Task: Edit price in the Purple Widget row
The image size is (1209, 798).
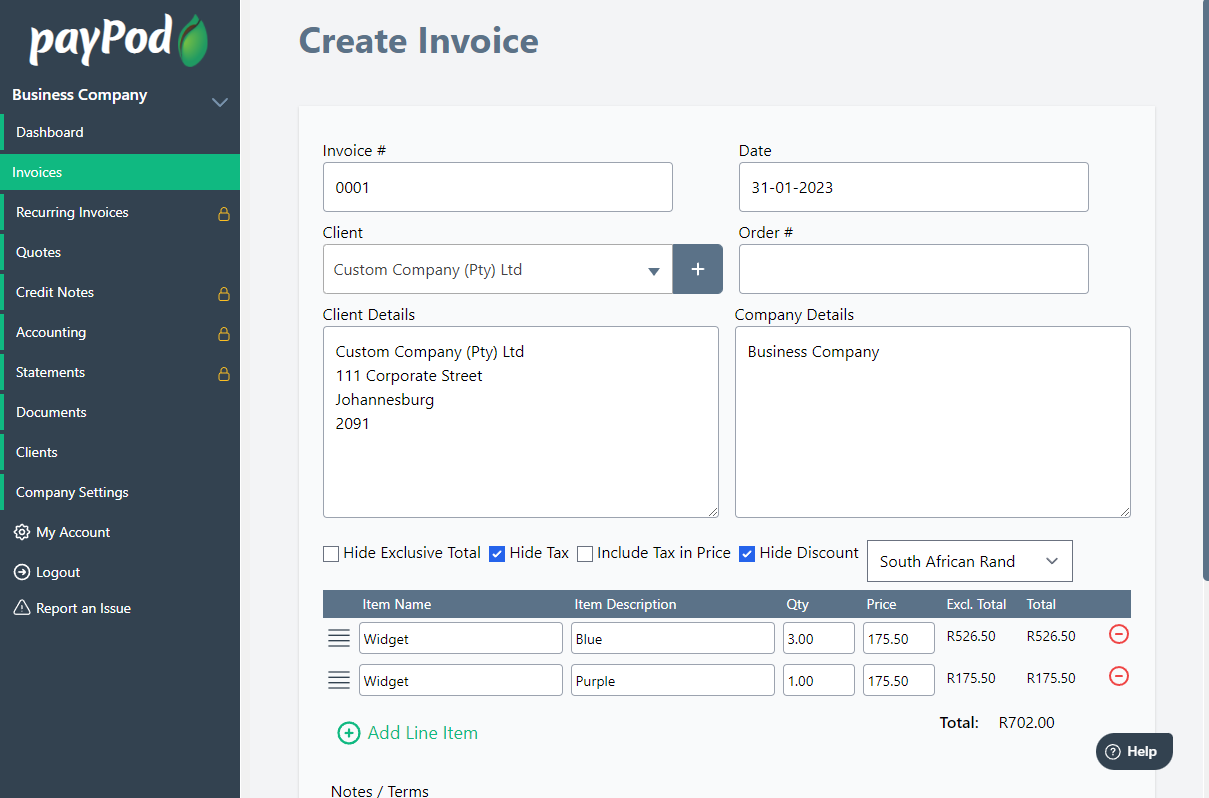Action: [x=899, y=680]
